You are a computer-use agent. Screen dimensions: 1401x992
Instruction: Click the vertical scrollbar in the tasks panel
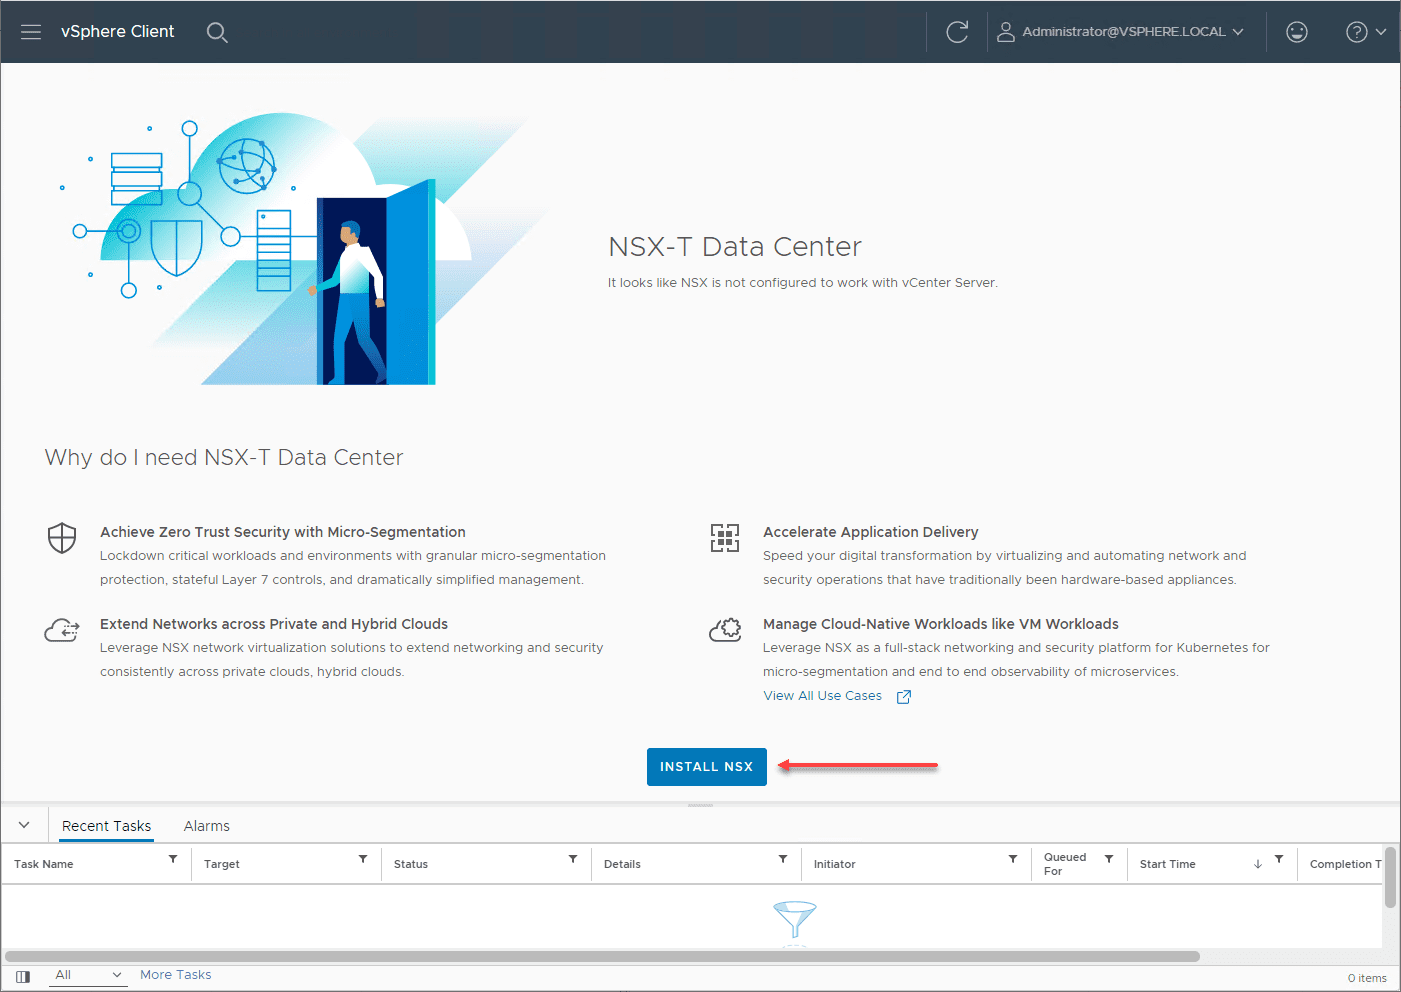(x=1390, y=877)
